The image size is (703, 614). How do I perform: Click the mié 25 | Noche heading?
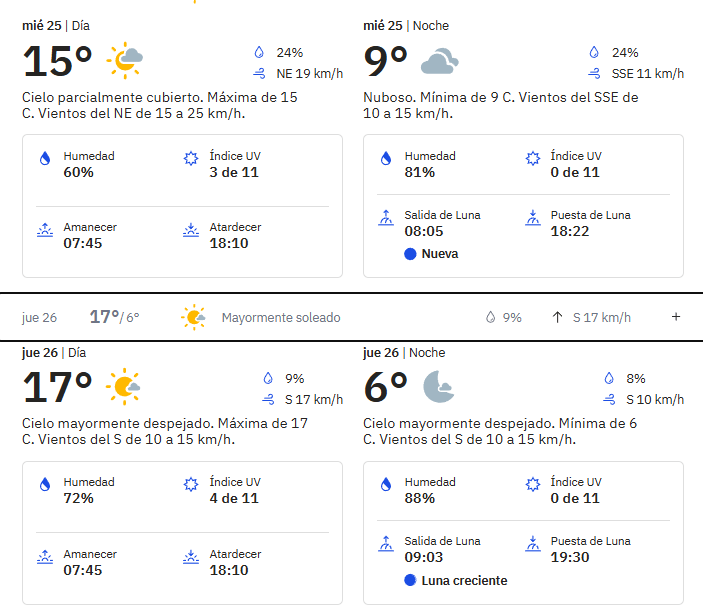click(406, 26)
